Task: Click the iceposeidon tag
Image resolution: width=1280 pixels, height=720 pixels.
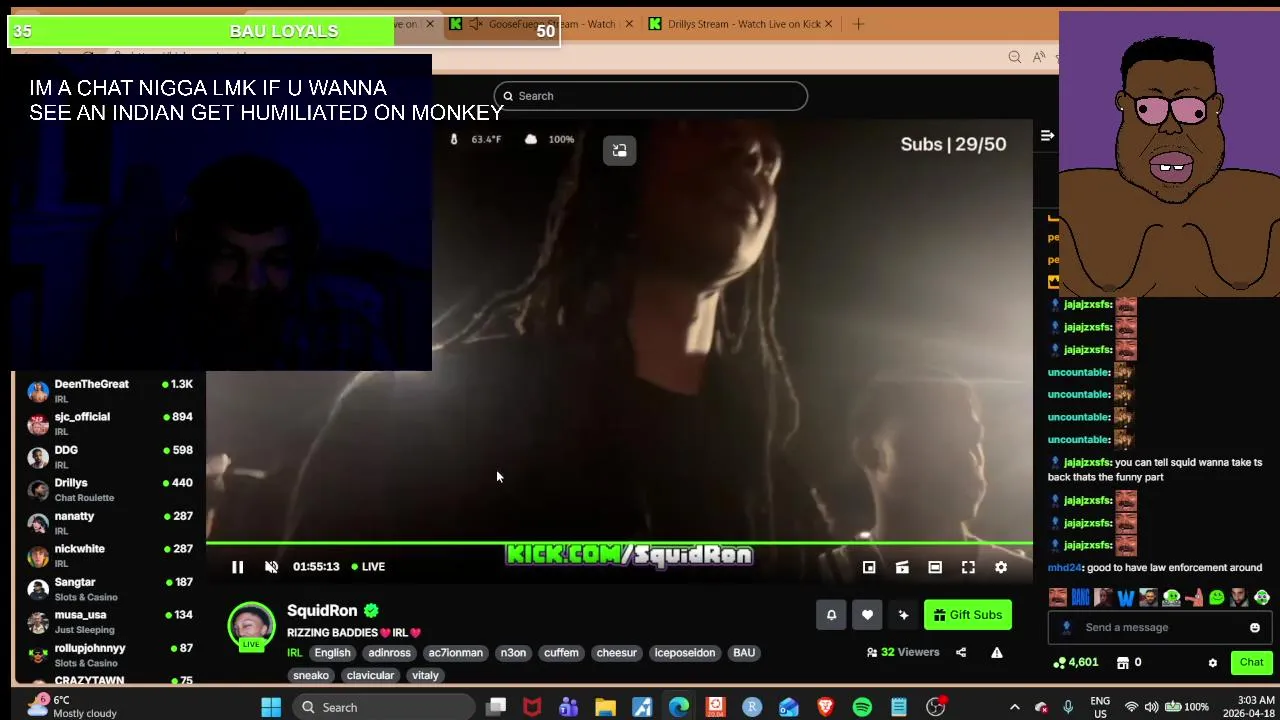Action: coord(684,653)
